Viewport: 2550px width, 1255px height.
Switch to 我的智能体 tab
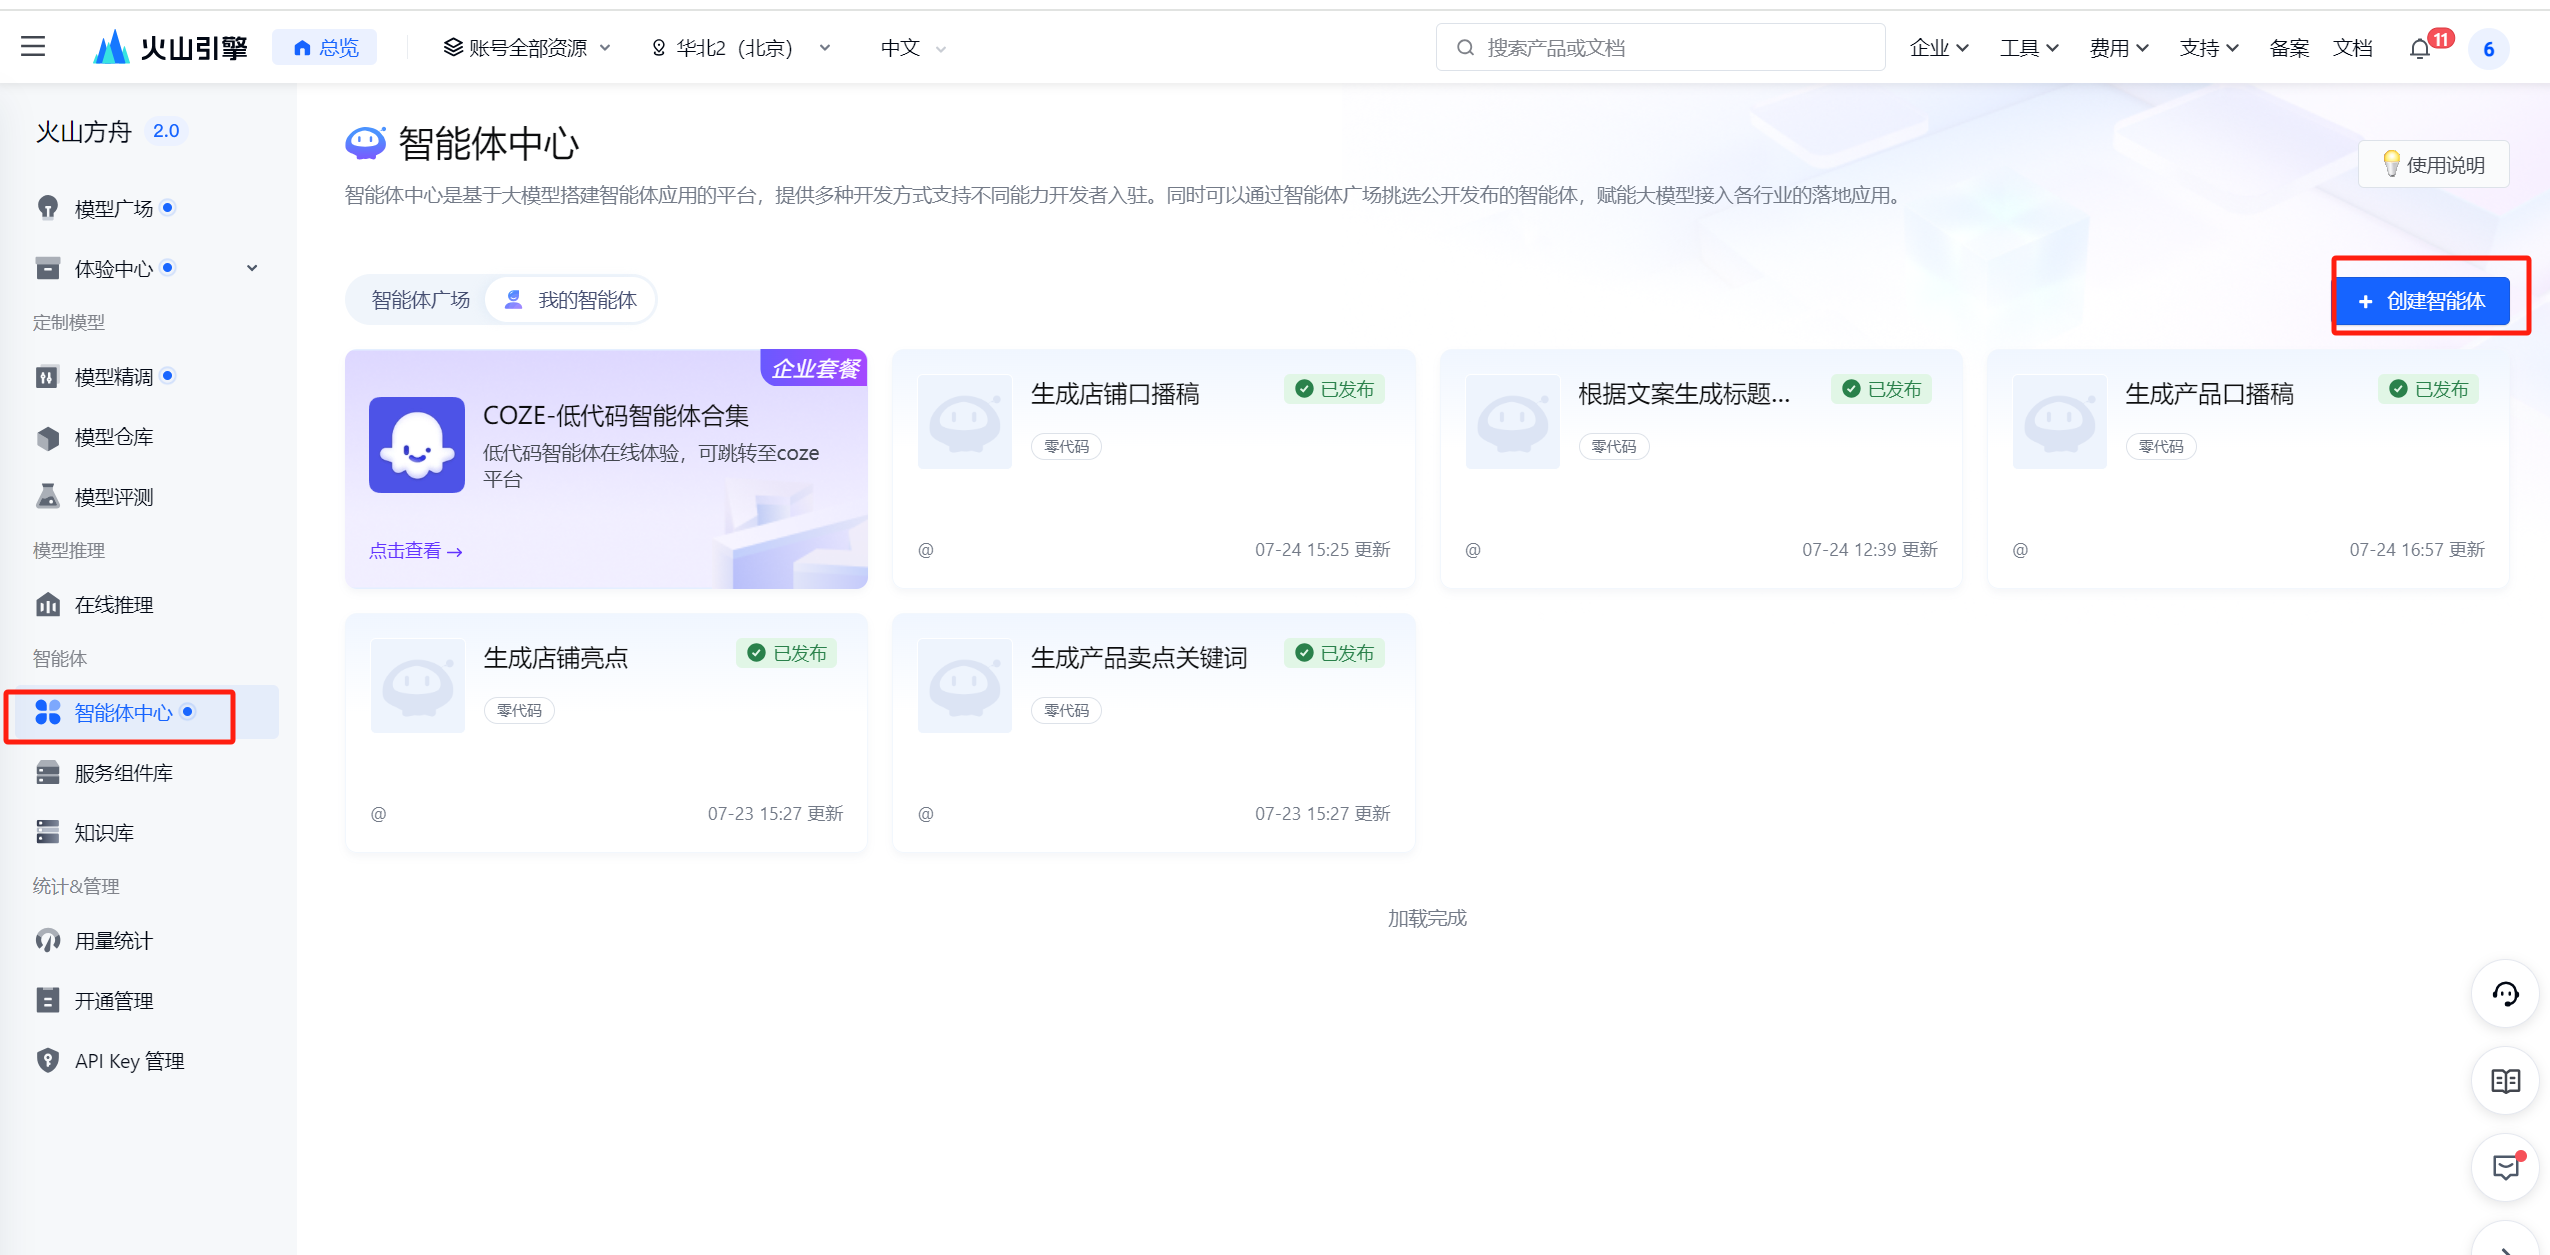[570, 299]
